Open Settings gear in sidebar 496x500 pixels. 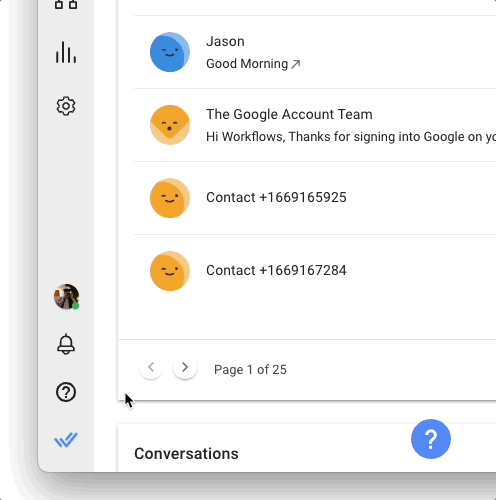[x=66, y=106]
